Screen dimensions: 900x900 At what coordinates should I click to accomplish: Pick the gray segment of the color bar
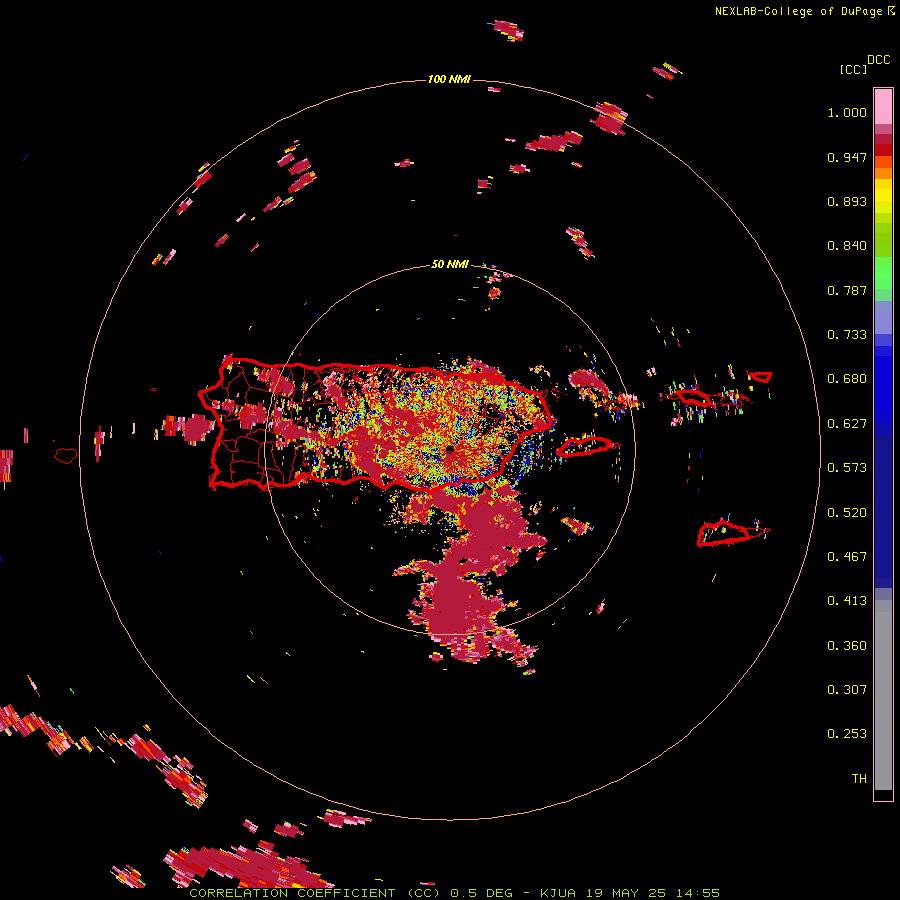click(883, 695)
